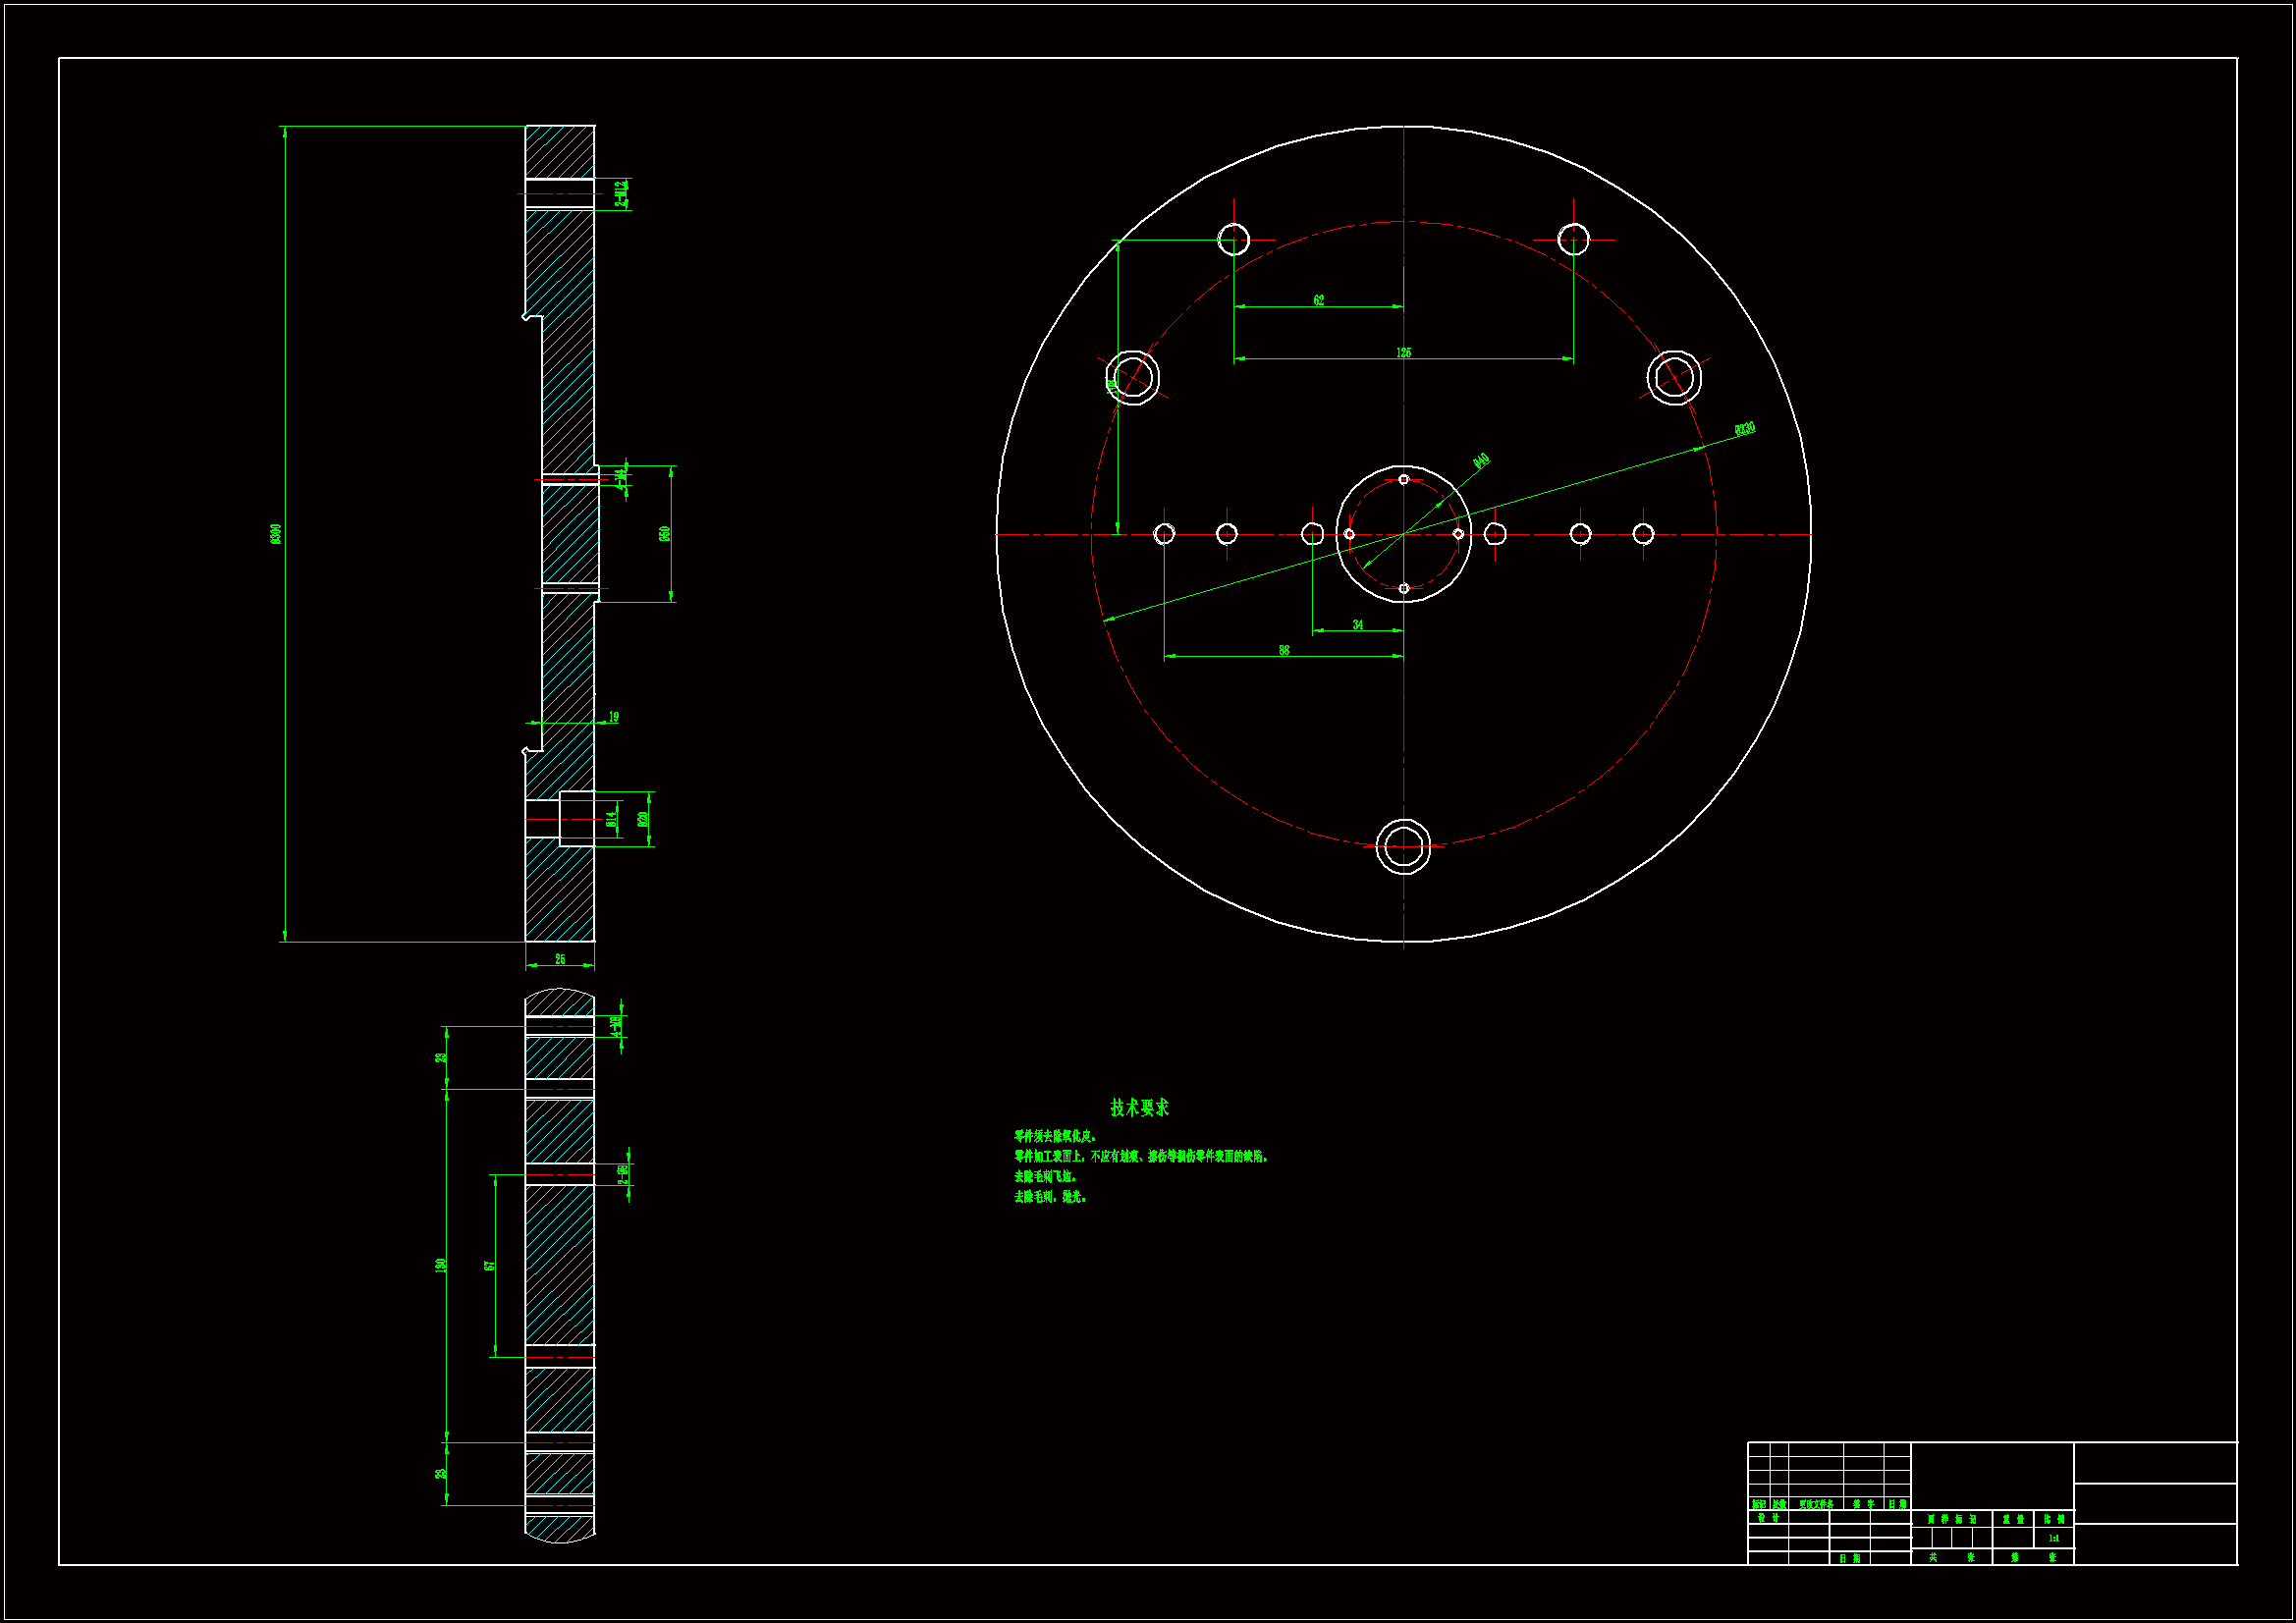Select the 2-M12 thread annotation
The image size is (2296, 1623).
[x=621, y=193]
